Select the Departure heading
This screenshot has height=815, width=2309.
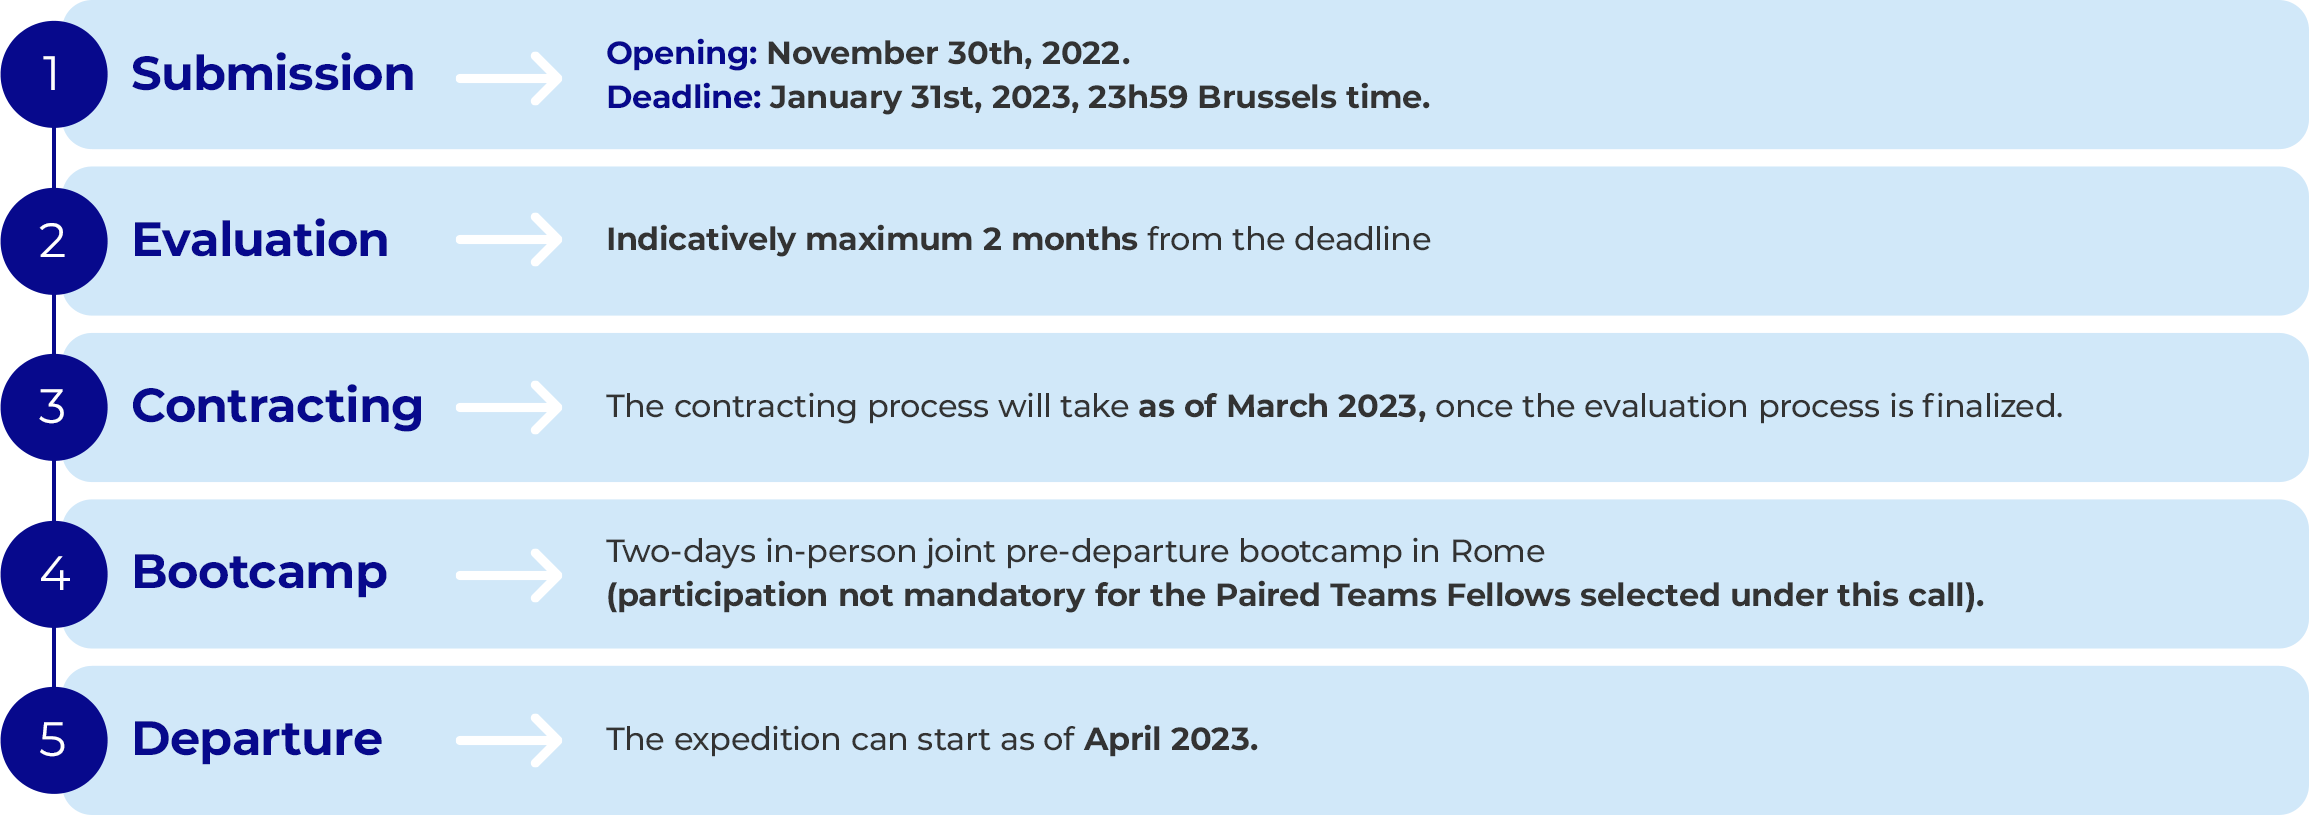tap(257, 740)
